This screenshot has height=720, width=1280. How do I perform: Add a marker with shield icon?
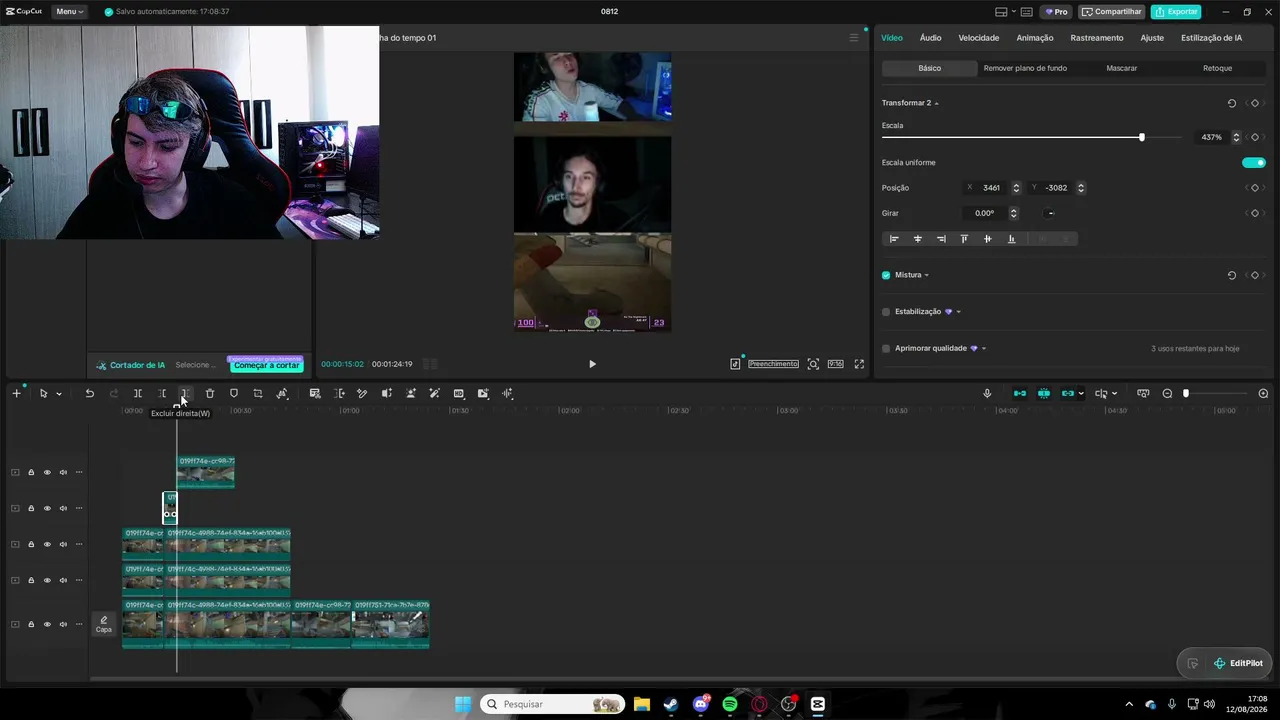click(x=234, y=394)
